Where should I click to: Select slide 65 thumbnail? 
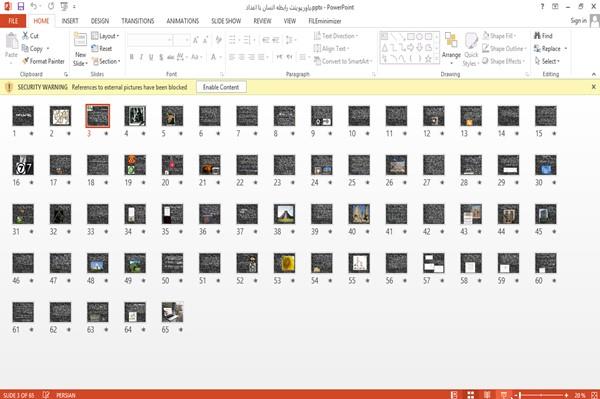click(172, 312)
